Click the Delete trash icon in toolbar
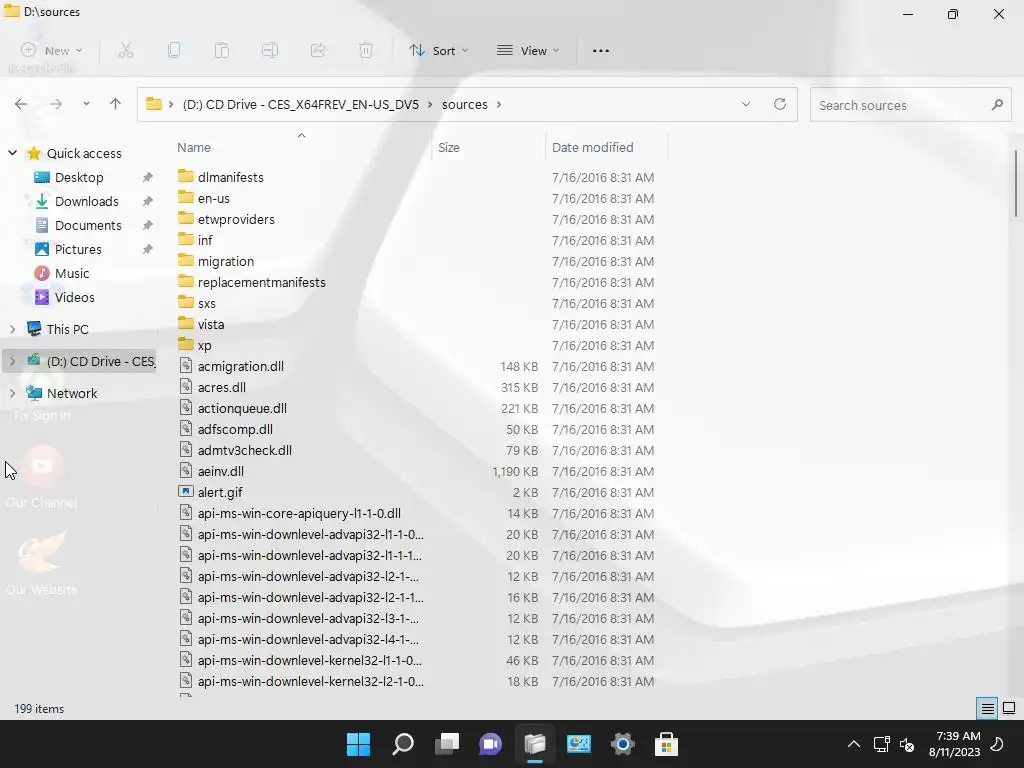This screenshot has height=768, width=1024. (366, 50)
